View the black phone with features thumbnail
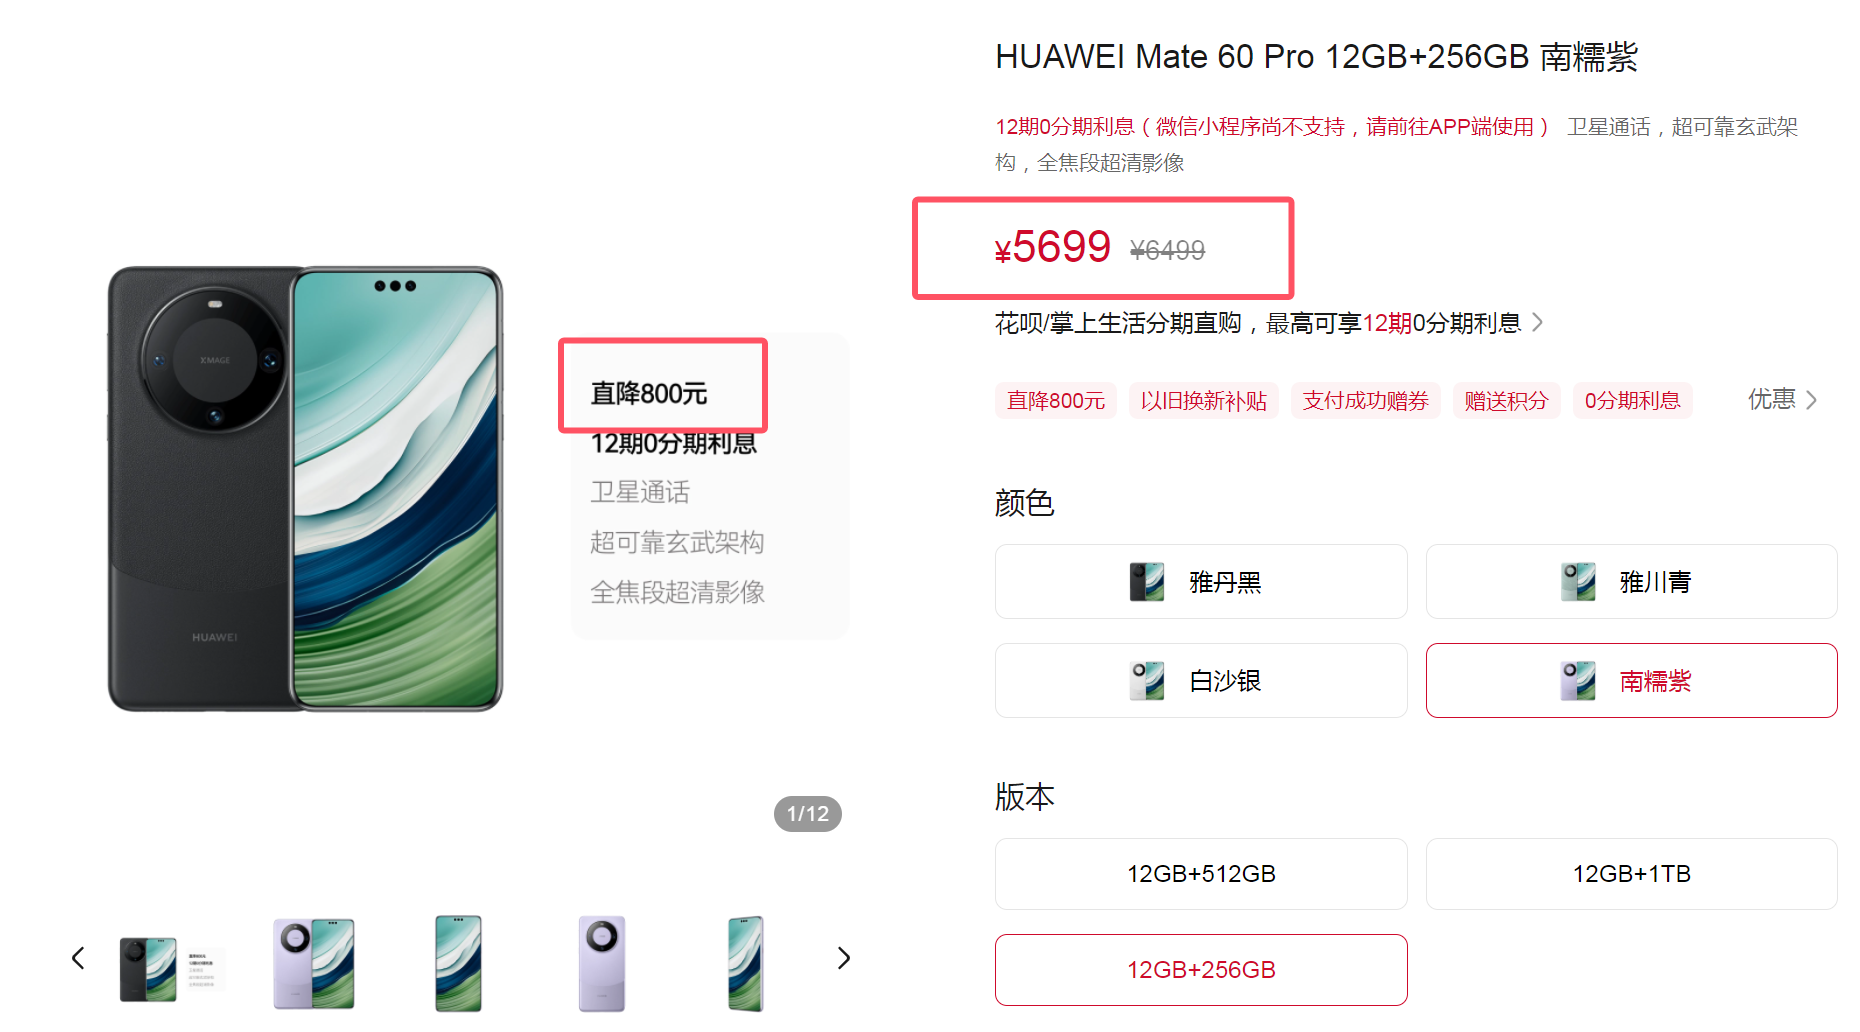The image size is (1860, 1032). [x=170, y=967]
